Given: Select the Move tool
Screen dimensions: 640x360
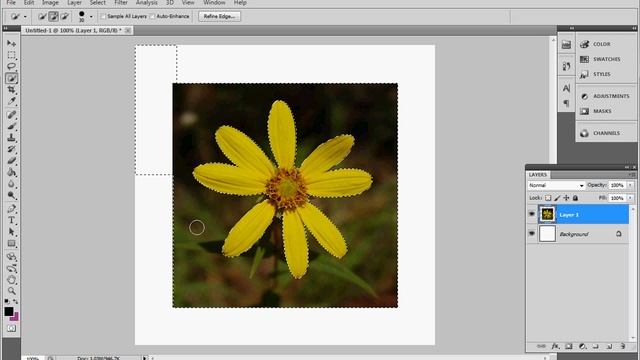Looking at the screenshot, I should [x=11, y=43].
